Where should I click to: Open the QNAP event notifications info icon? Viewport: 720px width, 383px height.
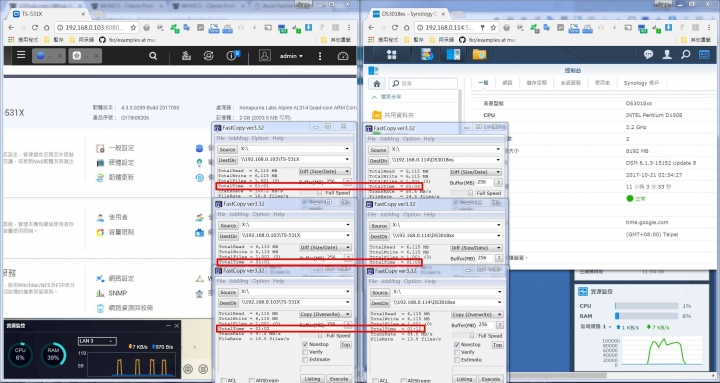[231, 56]
